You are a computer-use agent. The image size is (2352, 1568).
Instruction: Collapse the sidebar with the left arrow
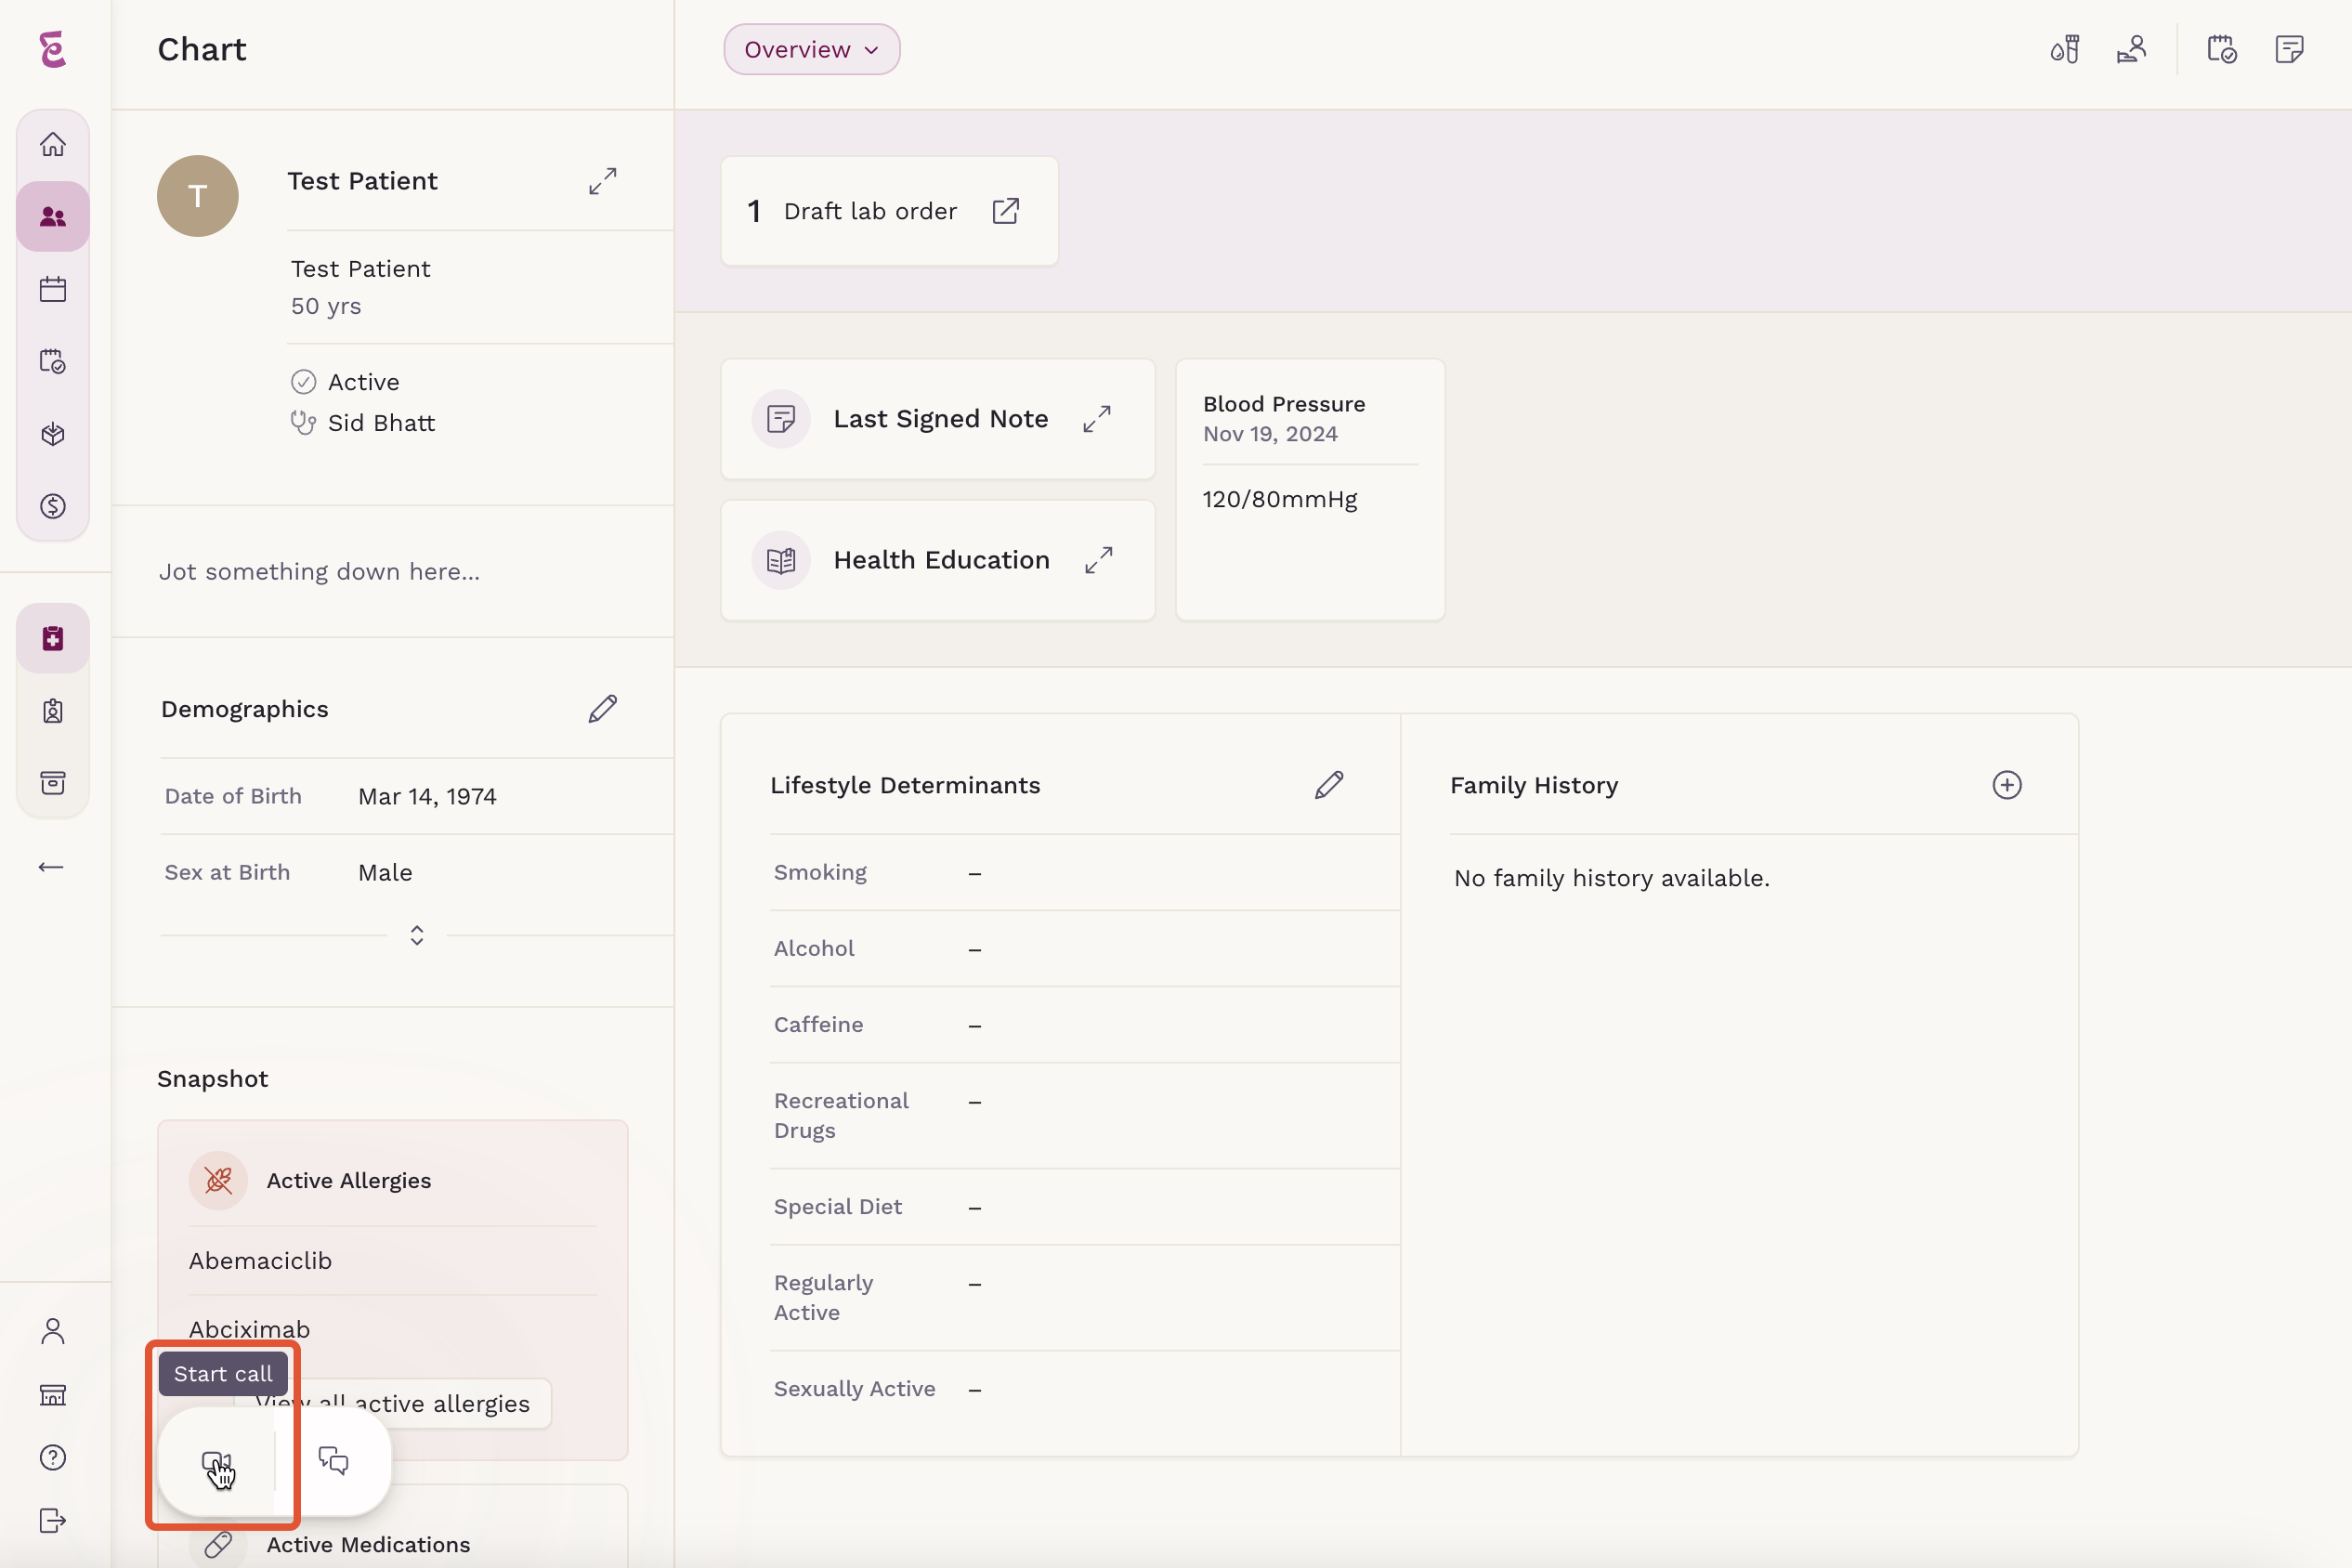(51, 867)
